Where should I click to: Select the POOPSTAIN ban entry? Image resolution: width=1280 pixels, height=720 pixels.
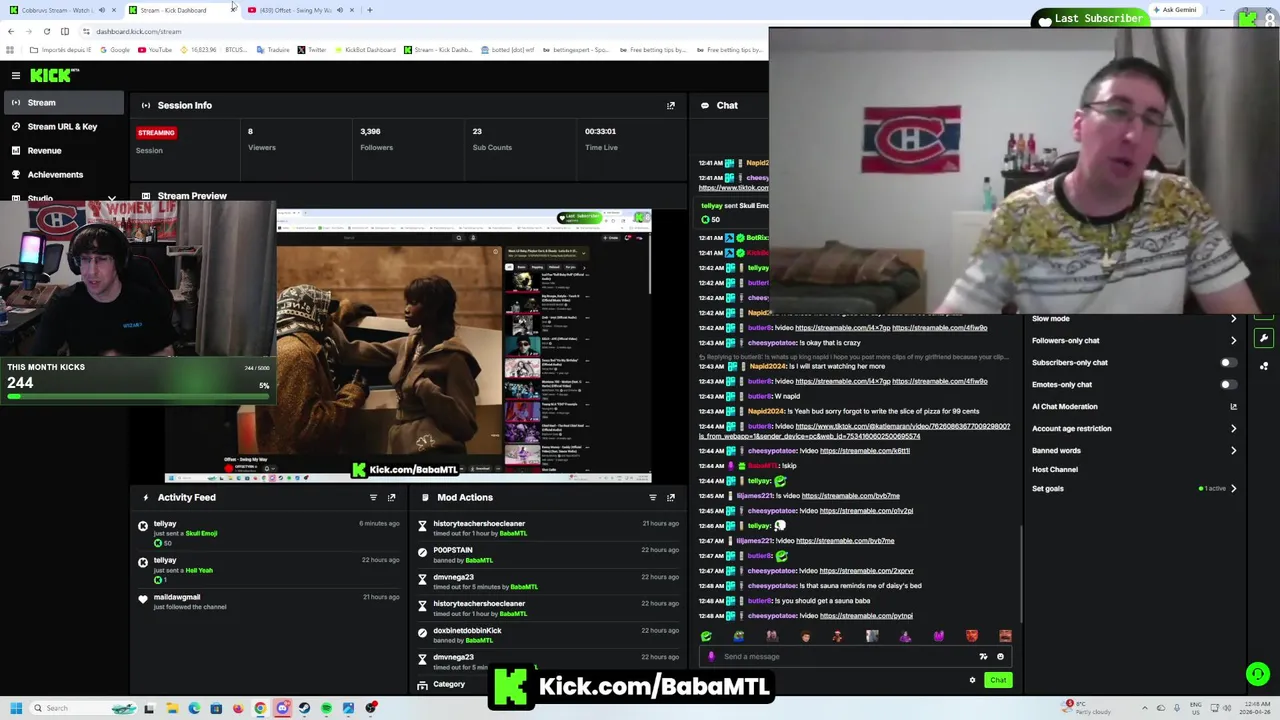pyautogui.click(x=547, y=555)
